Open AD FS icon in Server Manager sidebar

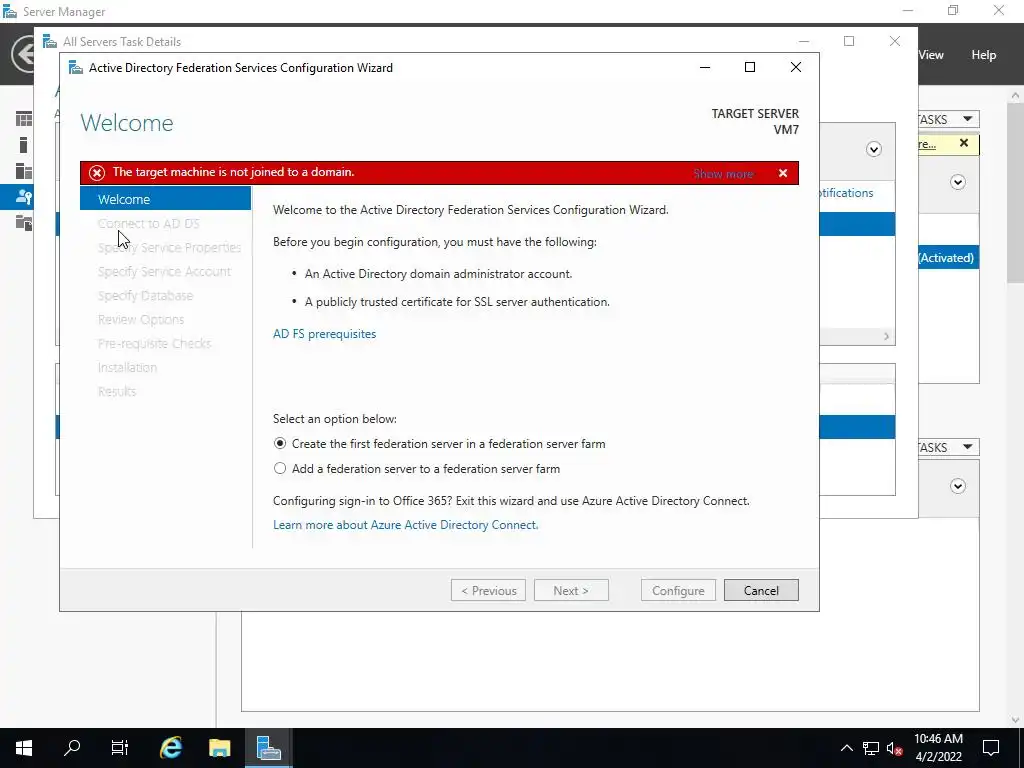(x=24, y=196)
